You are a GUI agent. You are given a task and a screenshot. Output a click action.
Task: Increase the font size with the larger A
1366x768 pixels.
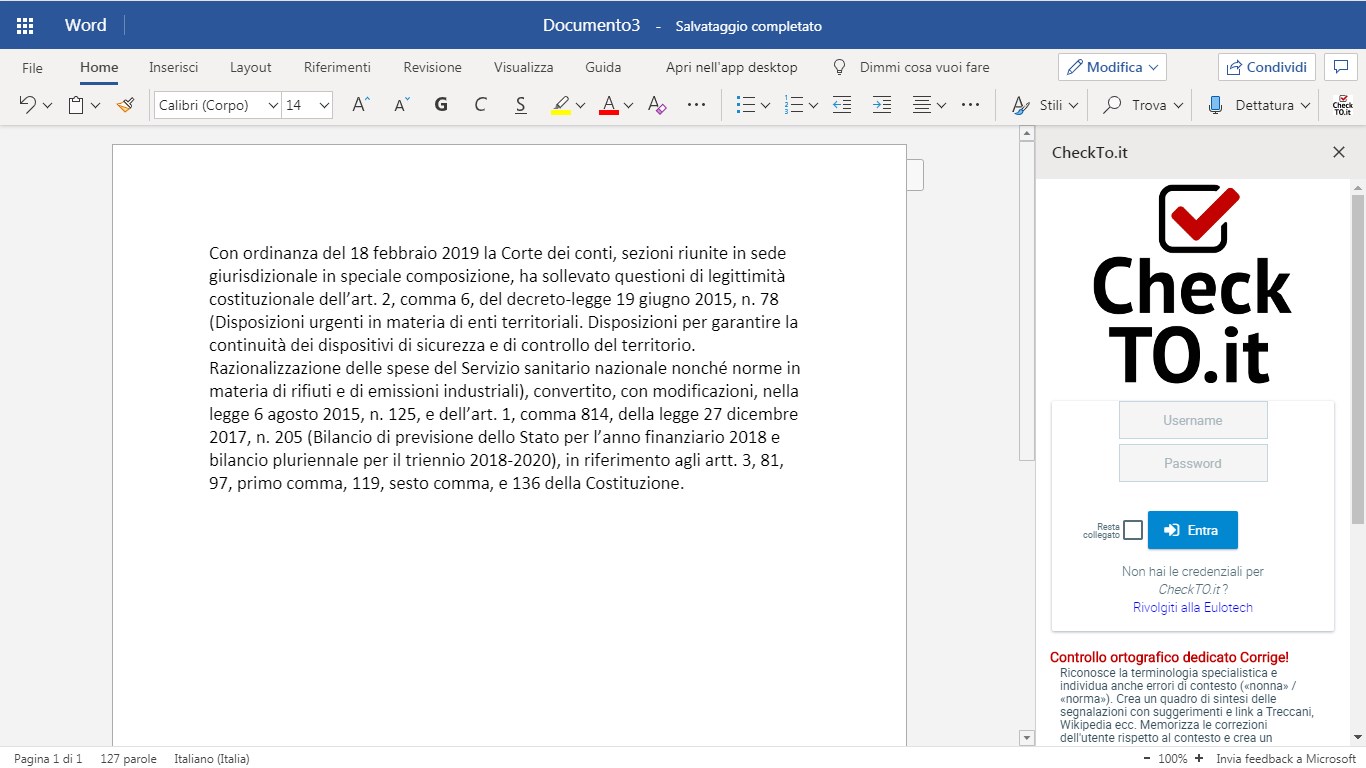pyautogui.click(x=361, y=105)
